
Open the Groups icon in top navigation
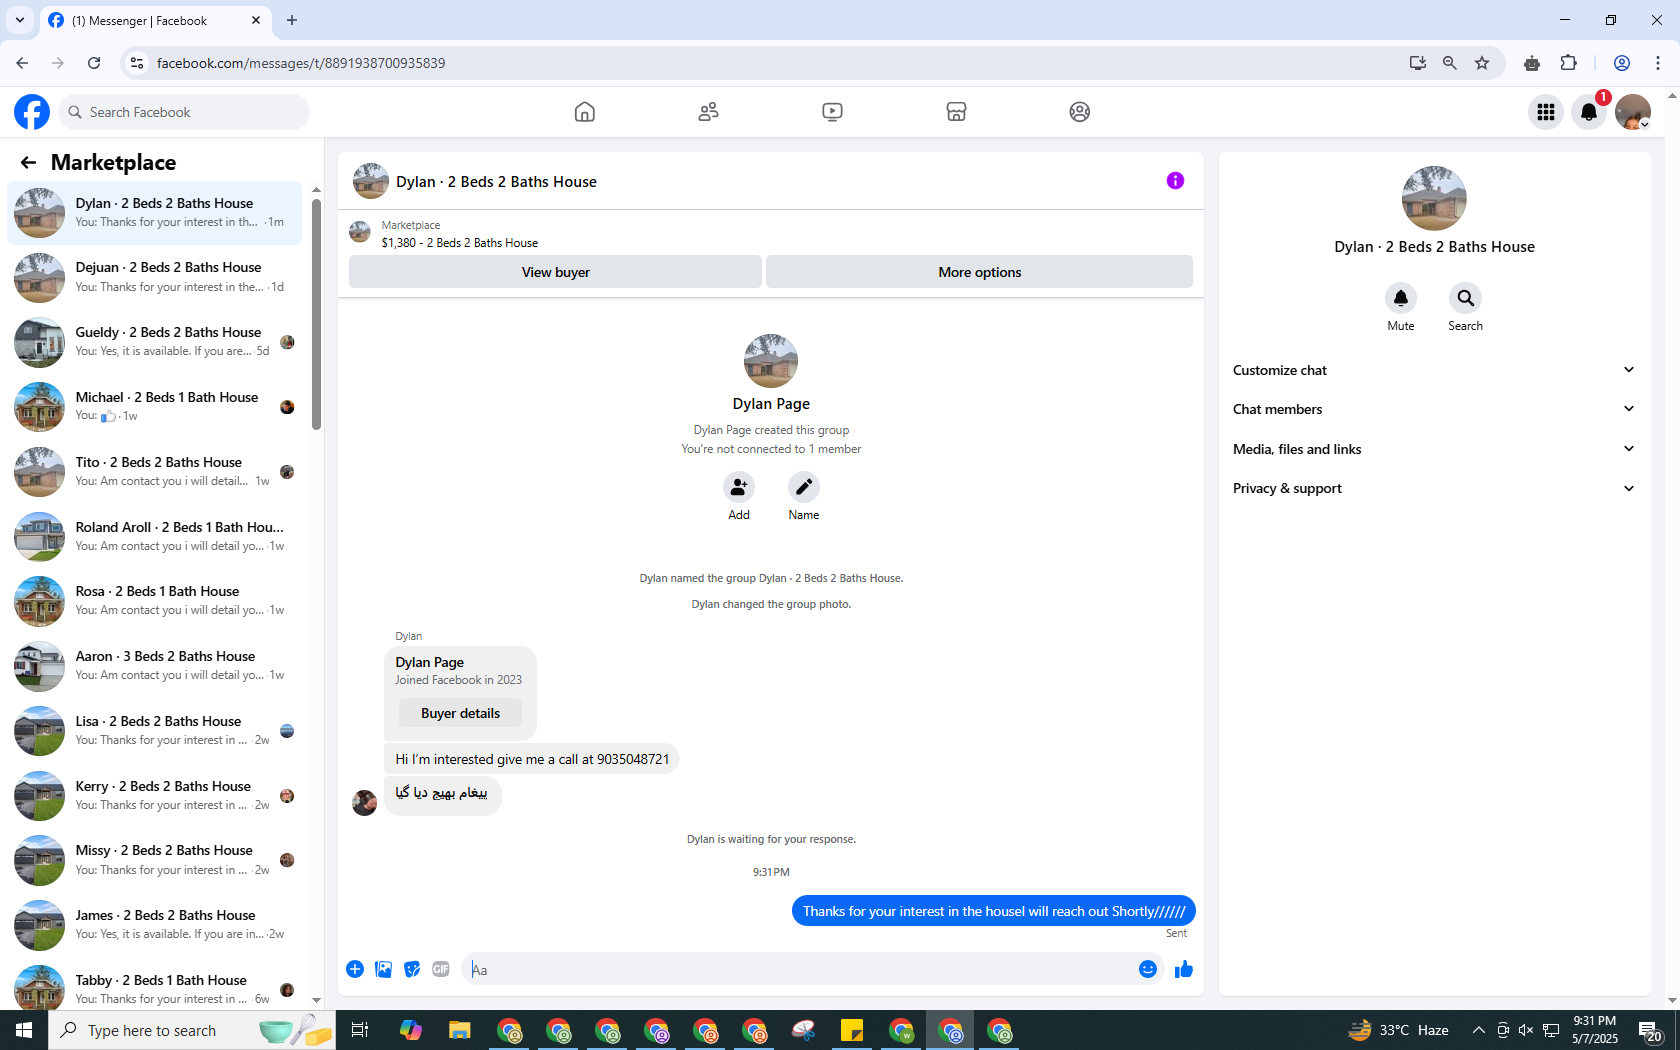click(1080, 112)
